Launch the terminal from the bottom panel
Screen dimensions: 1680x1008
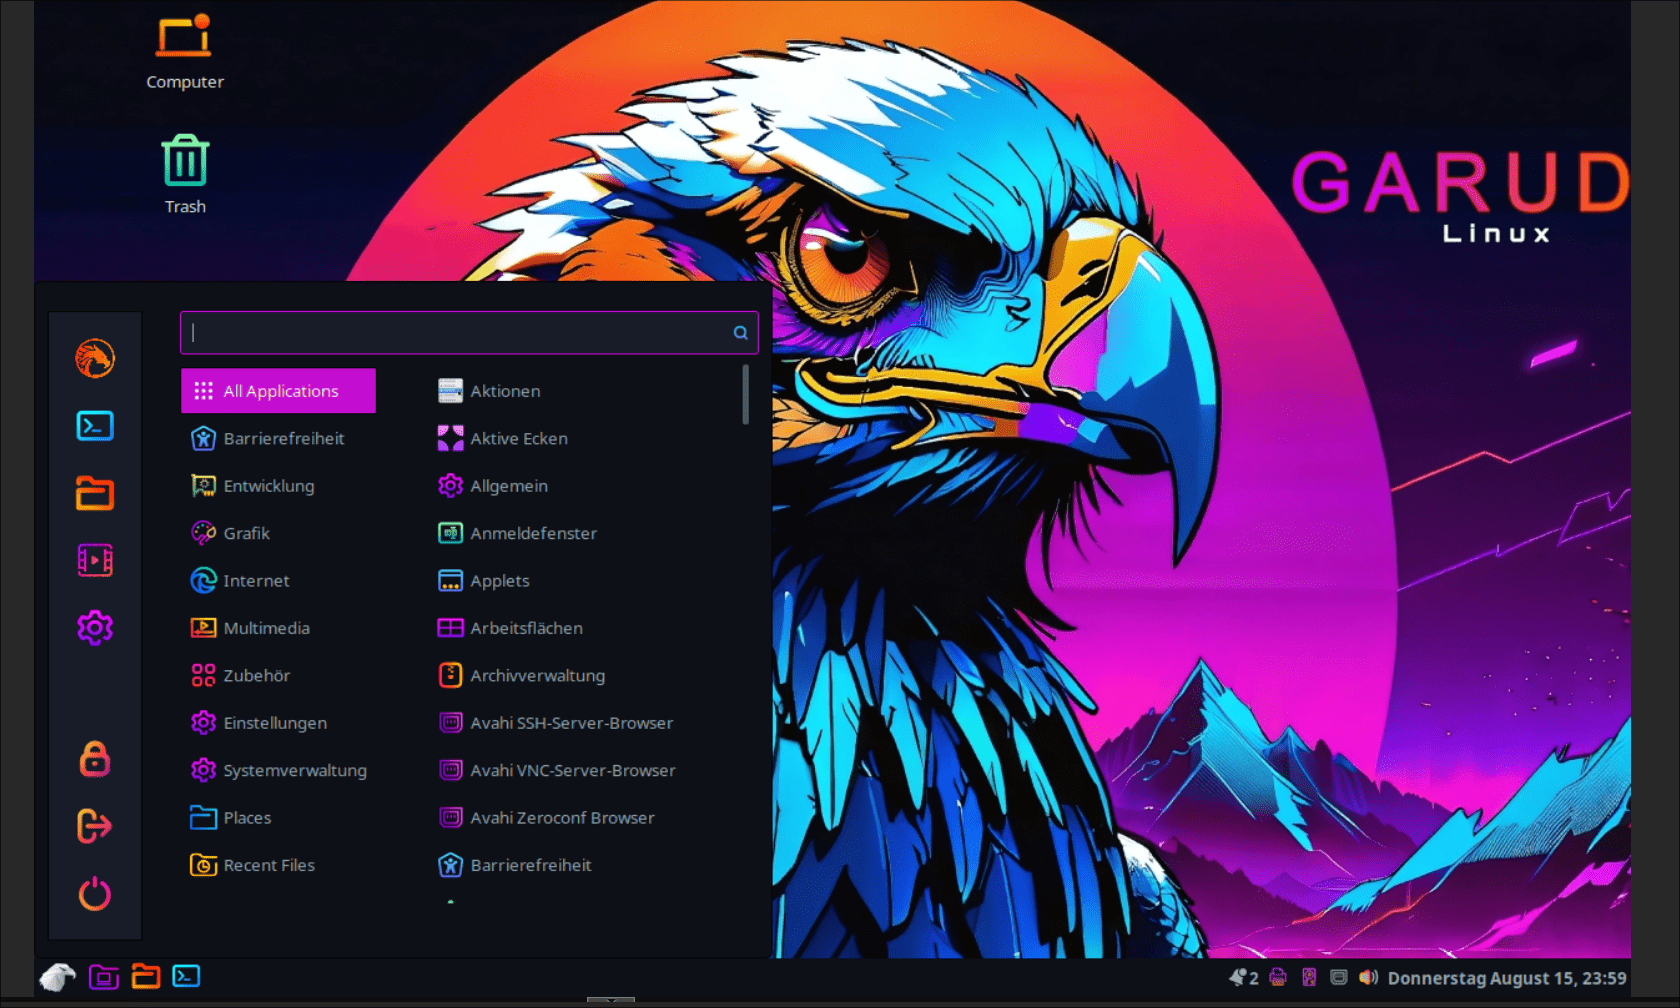[x=186, y=976]
